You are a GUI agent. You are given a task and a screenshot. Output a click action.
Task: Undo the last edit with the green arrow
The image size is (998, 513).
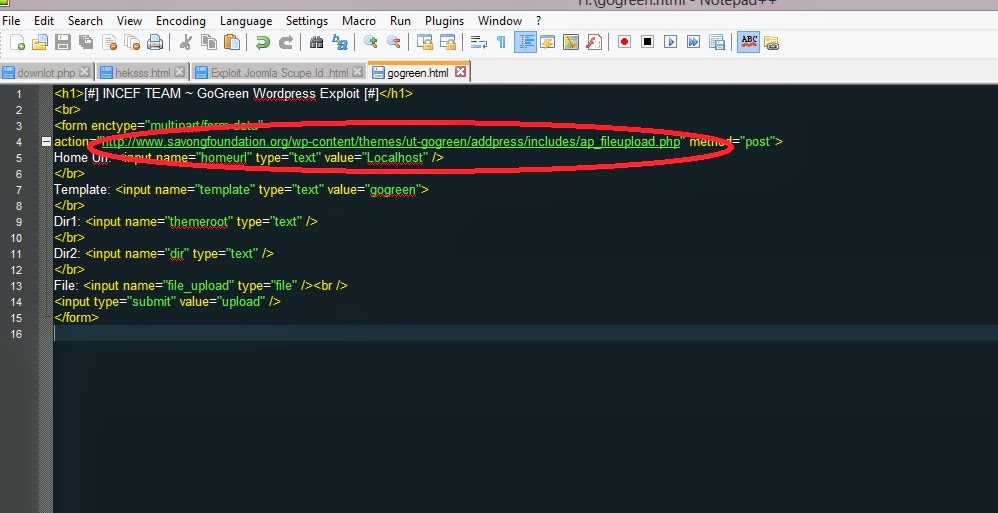tap(263, 43)
